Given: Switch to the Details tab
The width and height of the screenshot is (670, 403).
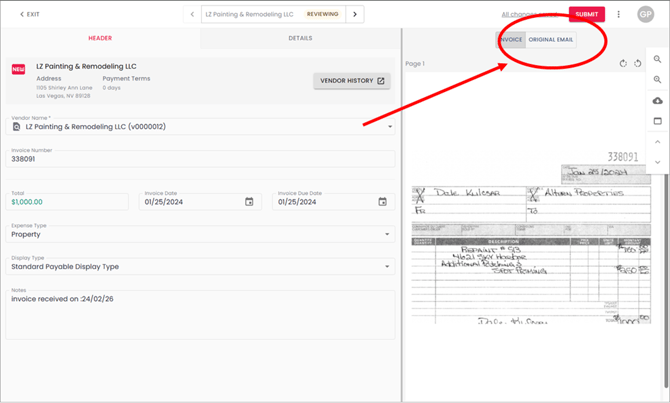Looking at the screenshot, I should 300,38.
